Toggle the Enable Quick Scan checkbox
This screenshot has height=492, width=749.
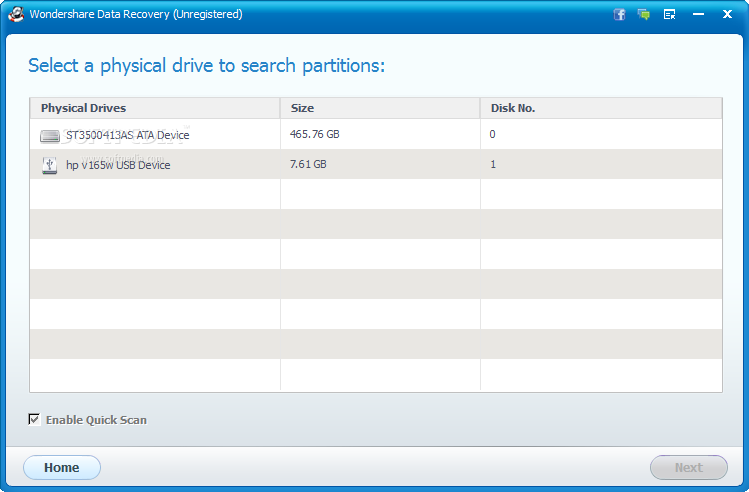tap(34, 419)
